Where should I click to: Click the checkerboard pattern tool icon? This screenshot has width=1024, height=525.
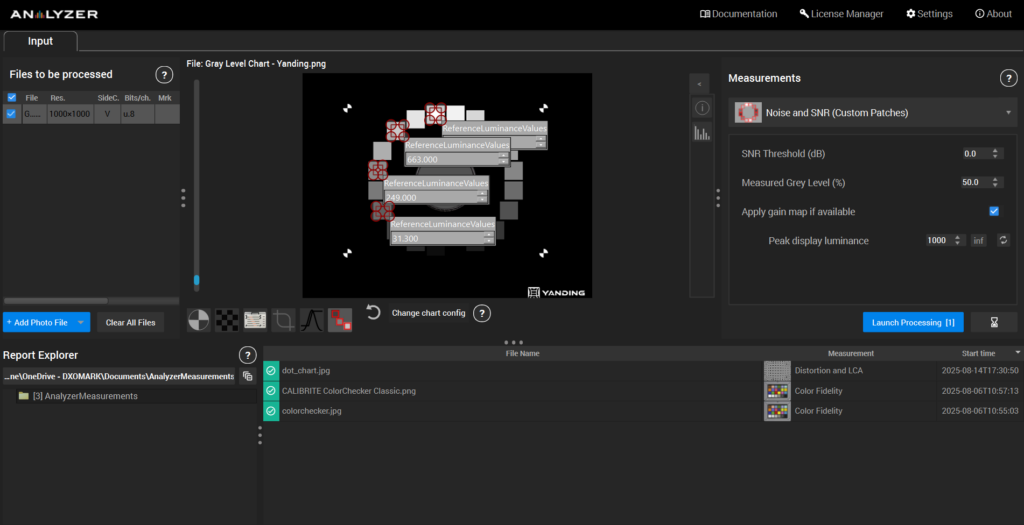[227, 320]
